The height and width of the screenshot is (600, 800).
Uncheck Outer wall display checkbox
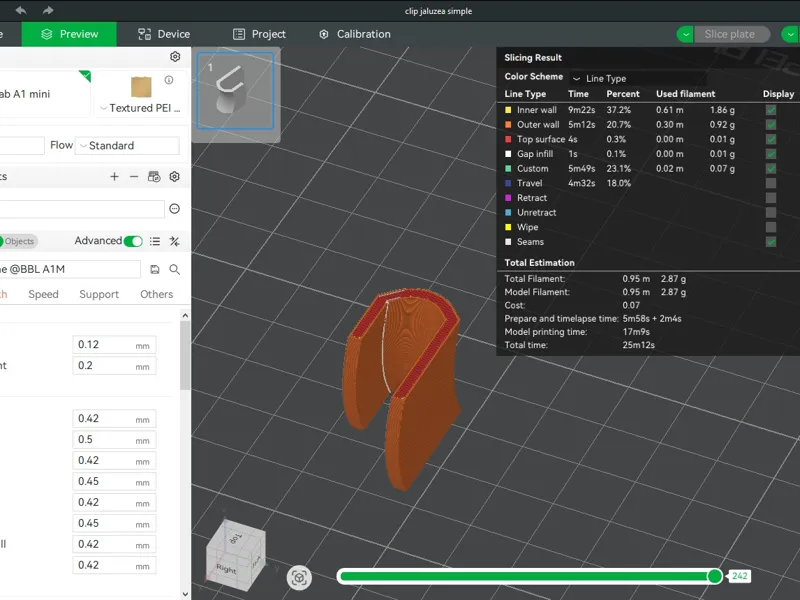pos(771,124)
